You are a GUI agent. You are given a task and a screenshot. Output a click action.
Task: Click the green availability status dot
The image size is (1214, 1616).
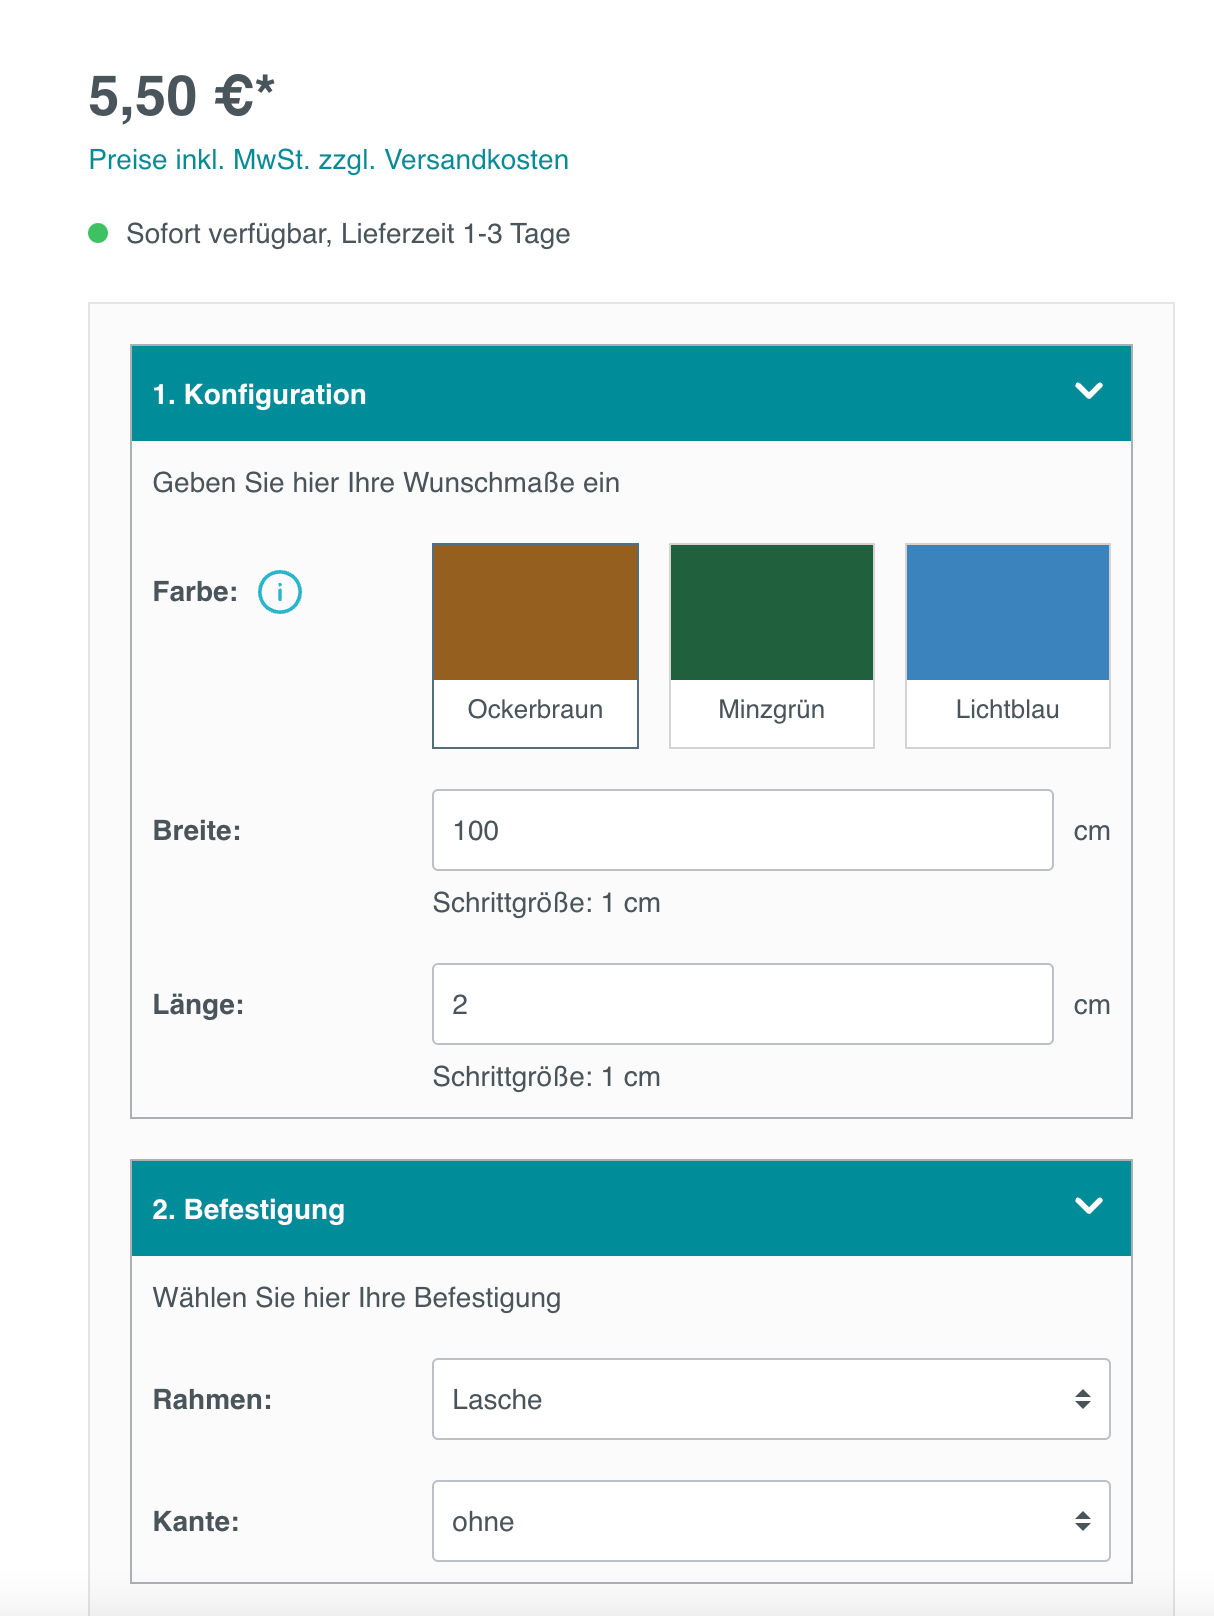[x=98, y=234]
